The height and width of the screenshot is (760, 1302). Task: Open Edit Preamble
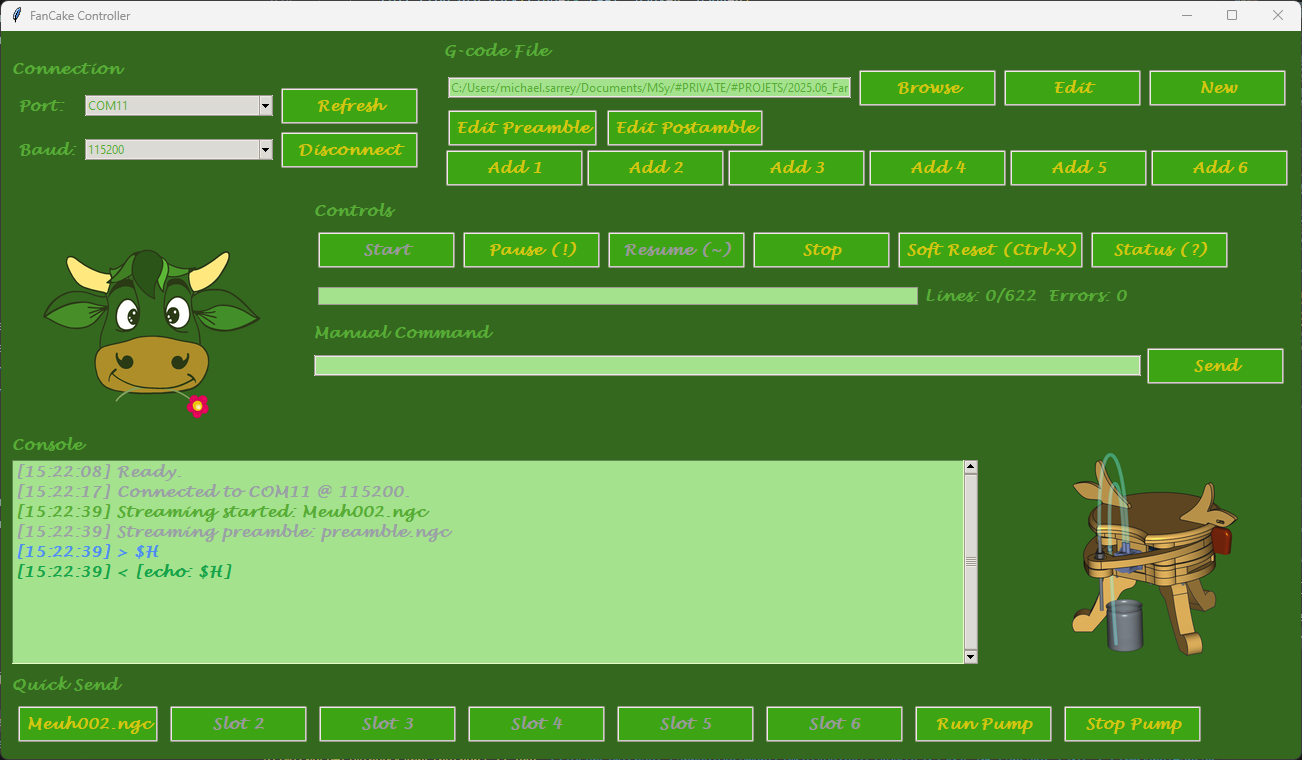(x=522, y=128)
